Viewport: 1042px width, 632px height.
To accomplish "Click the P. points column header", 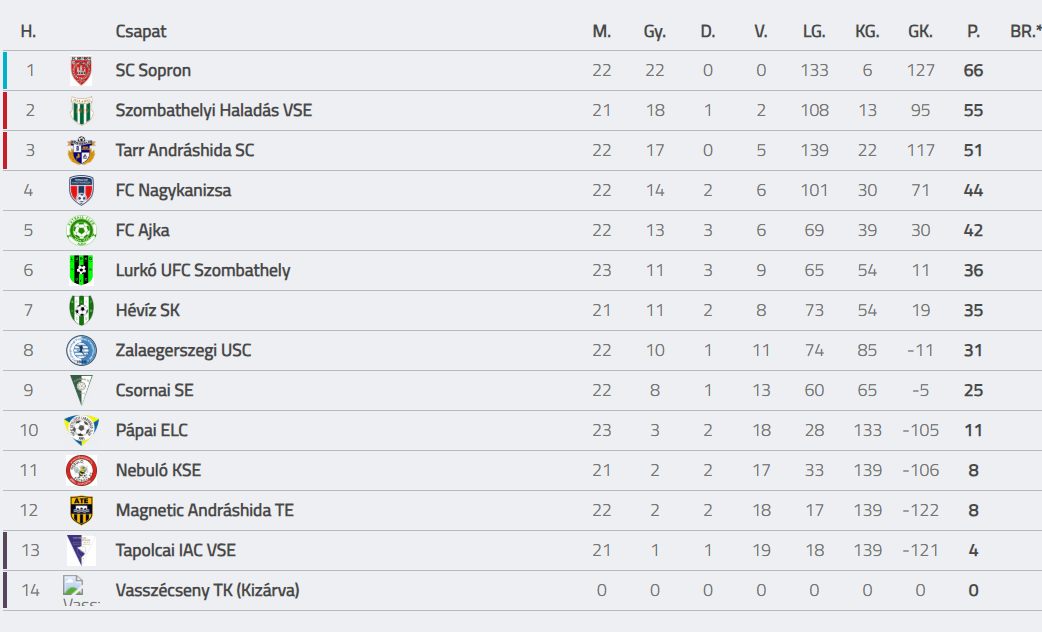I will 974,31.
